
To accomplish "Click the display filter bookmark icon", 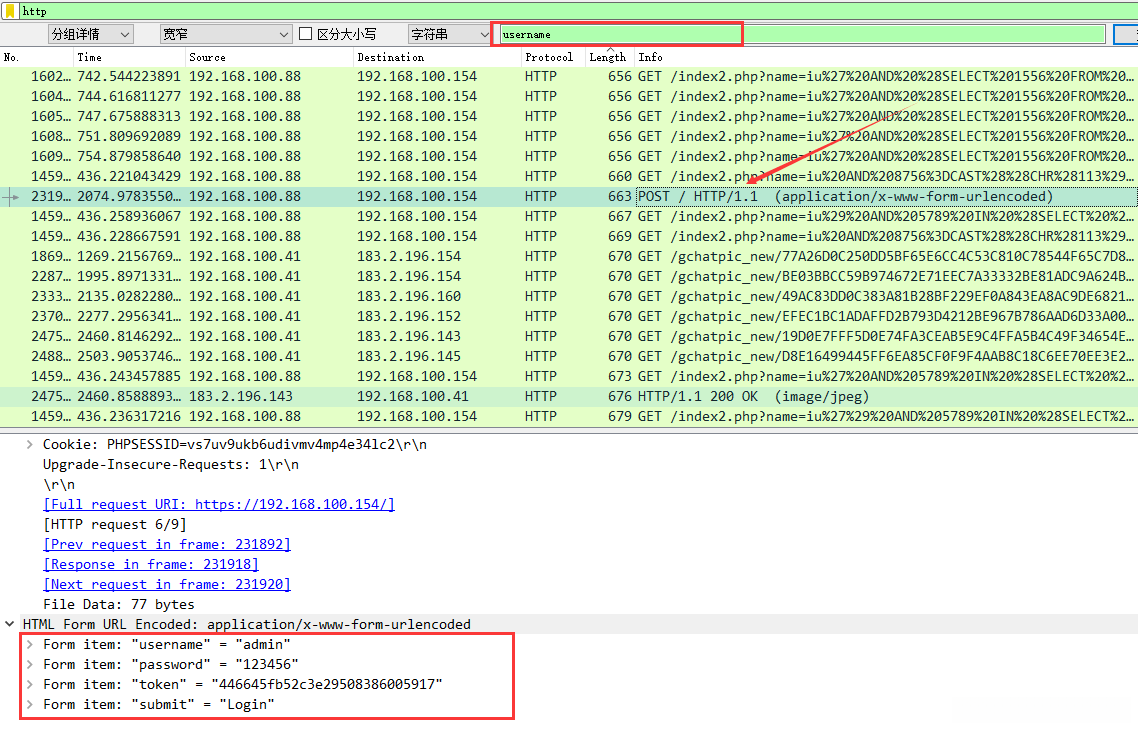I will pos(10,11).
